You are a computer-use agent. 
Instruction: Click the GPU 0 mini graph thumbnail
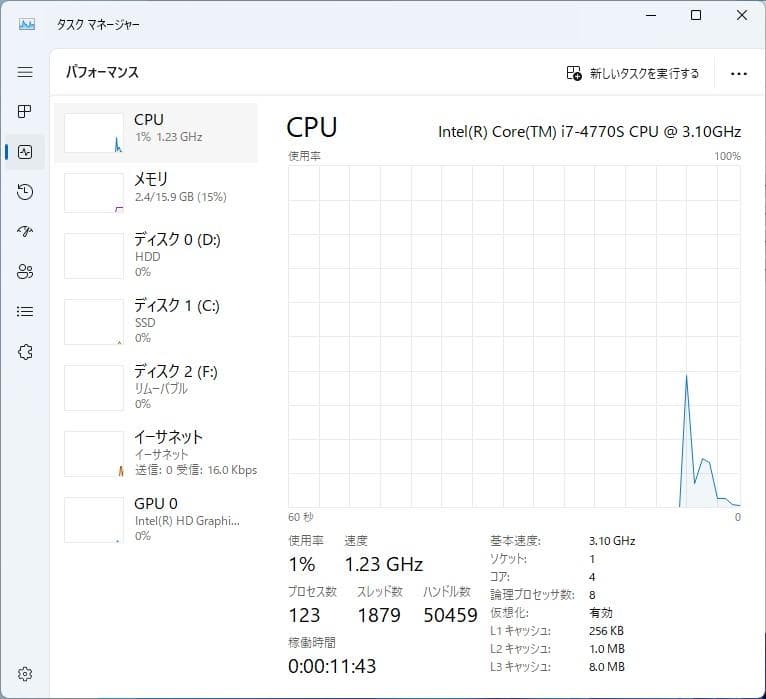[x=94, y=520]
